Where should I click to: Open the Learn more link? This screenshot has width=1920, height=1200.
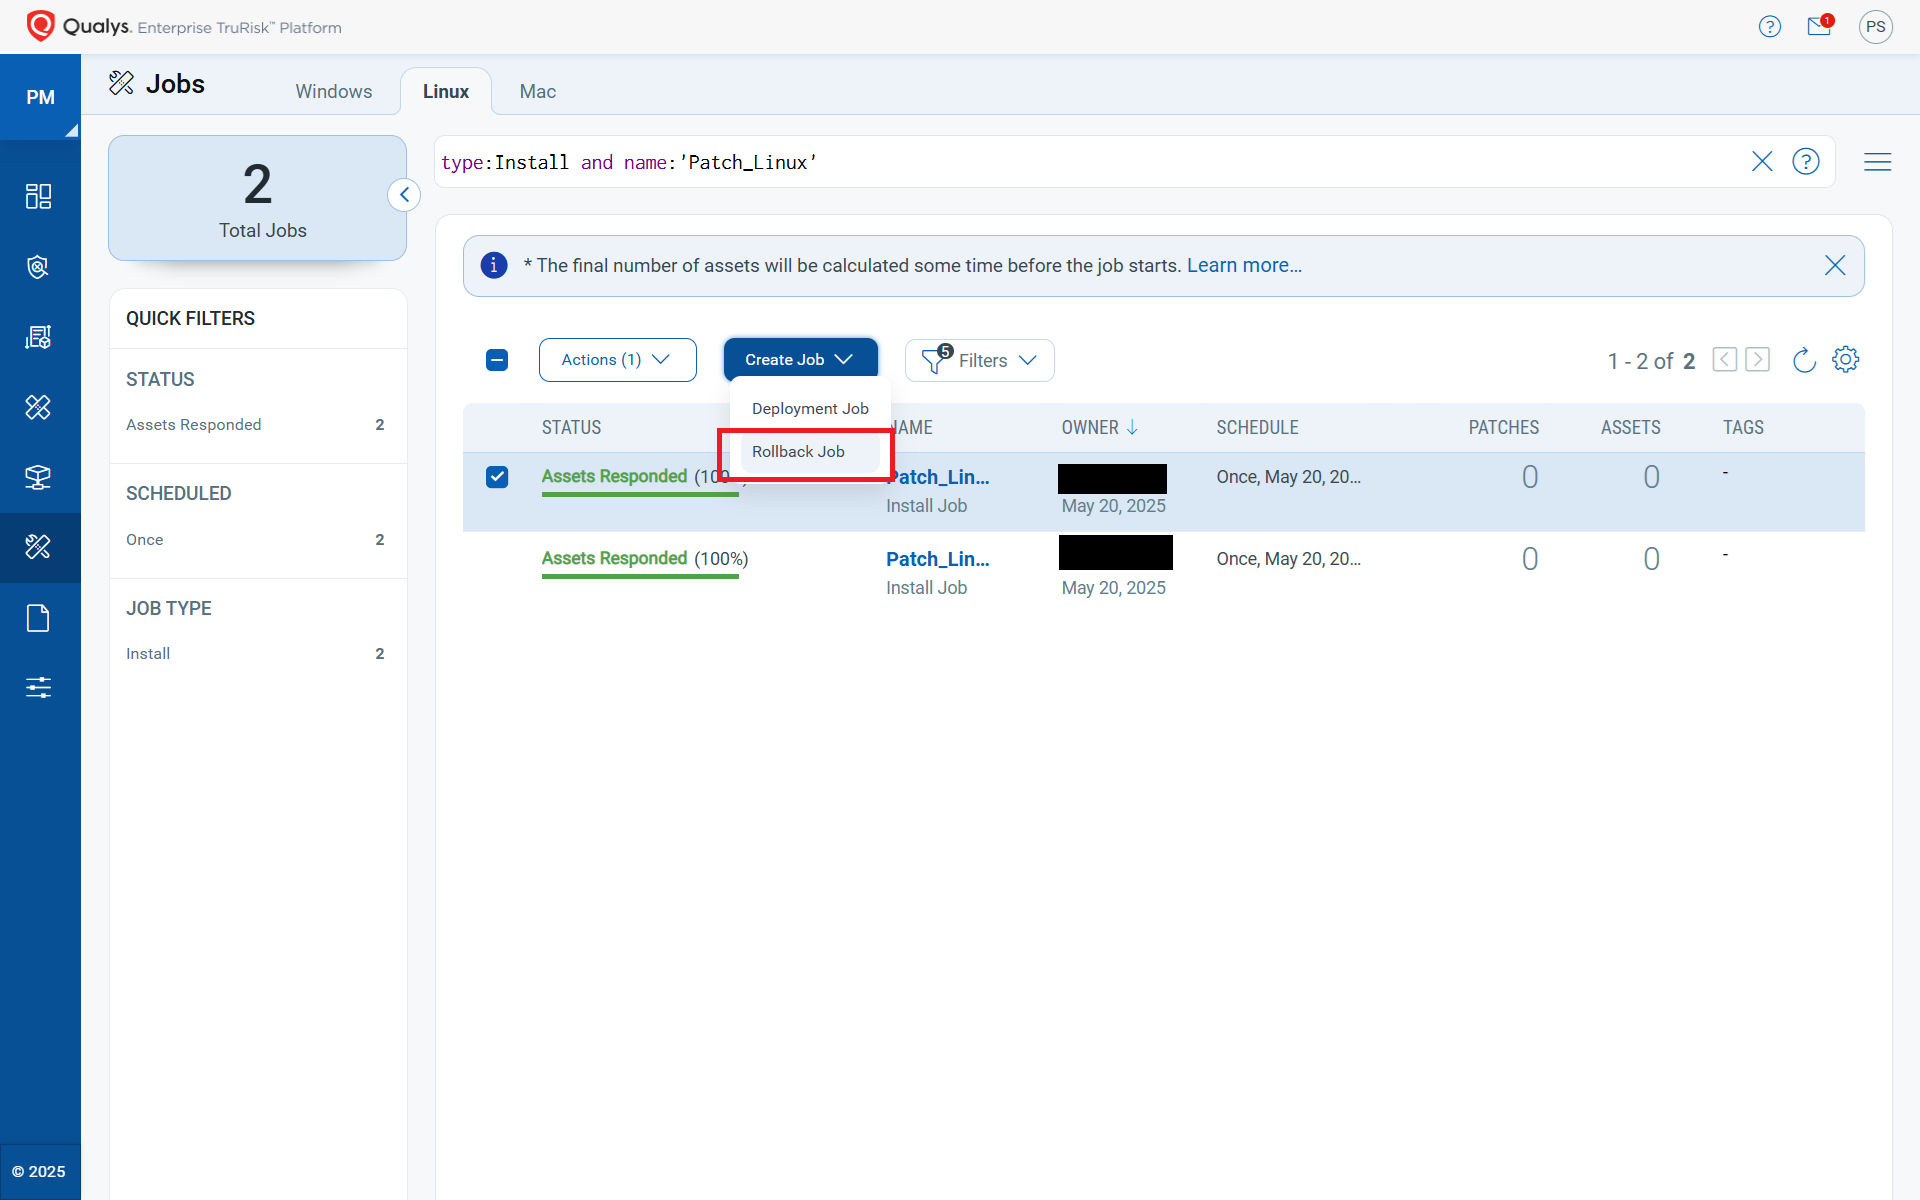(1244, 265)
